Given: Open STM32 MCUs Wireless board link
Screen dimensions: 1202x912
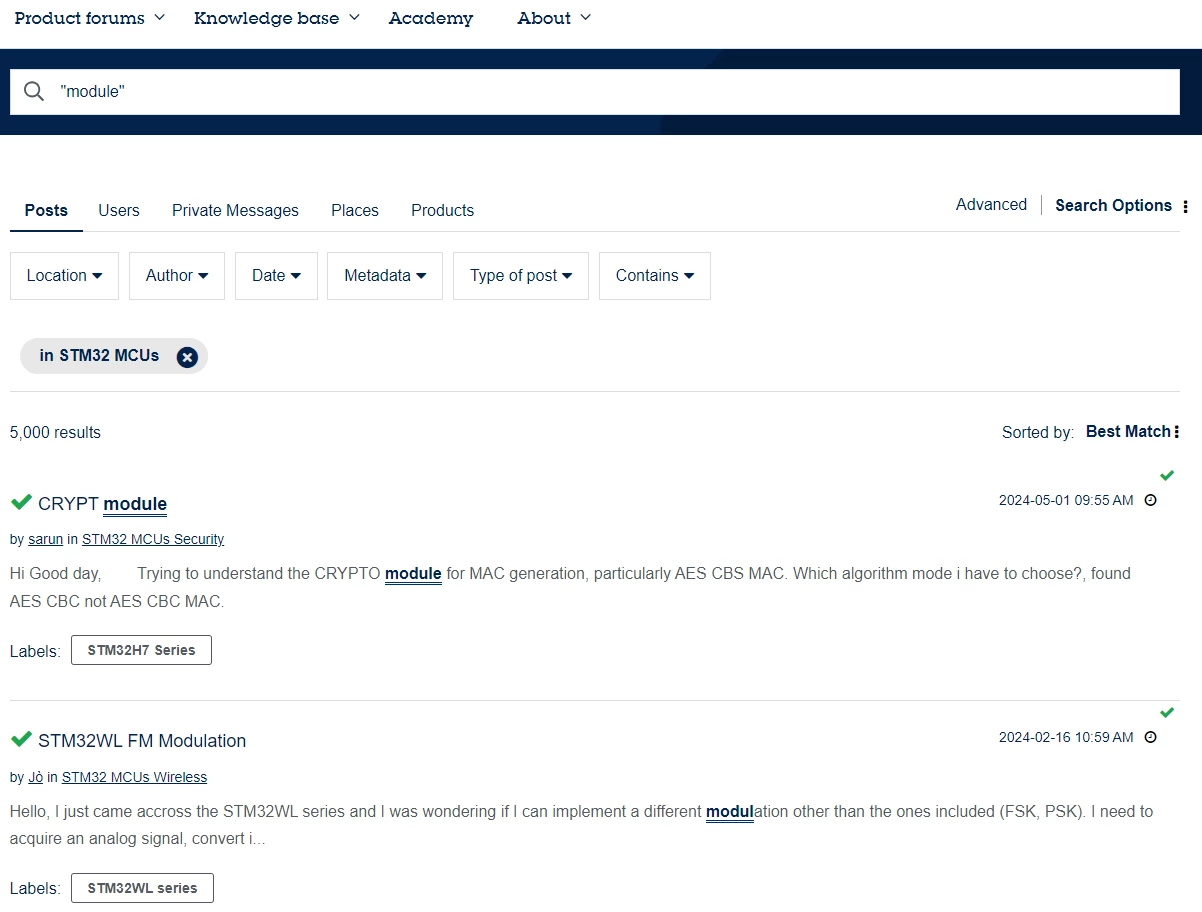Looking at the screenshot, I should (x=134, y=777).
